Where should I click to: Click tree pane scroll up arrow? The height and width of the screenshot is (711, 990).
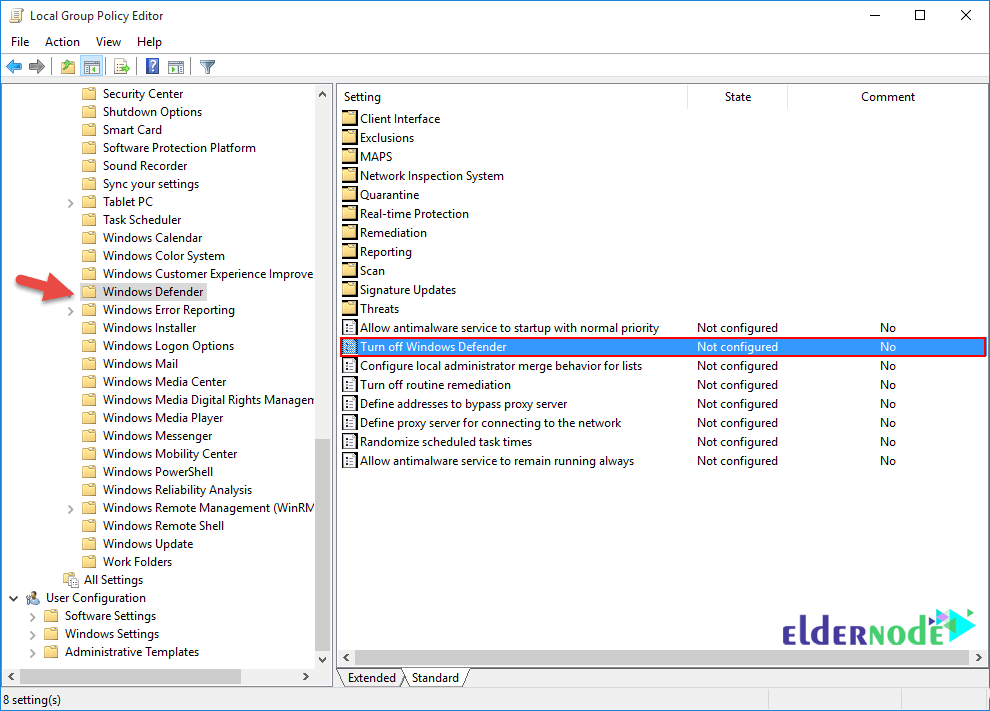pyautogui.click(x=323, y=94)
